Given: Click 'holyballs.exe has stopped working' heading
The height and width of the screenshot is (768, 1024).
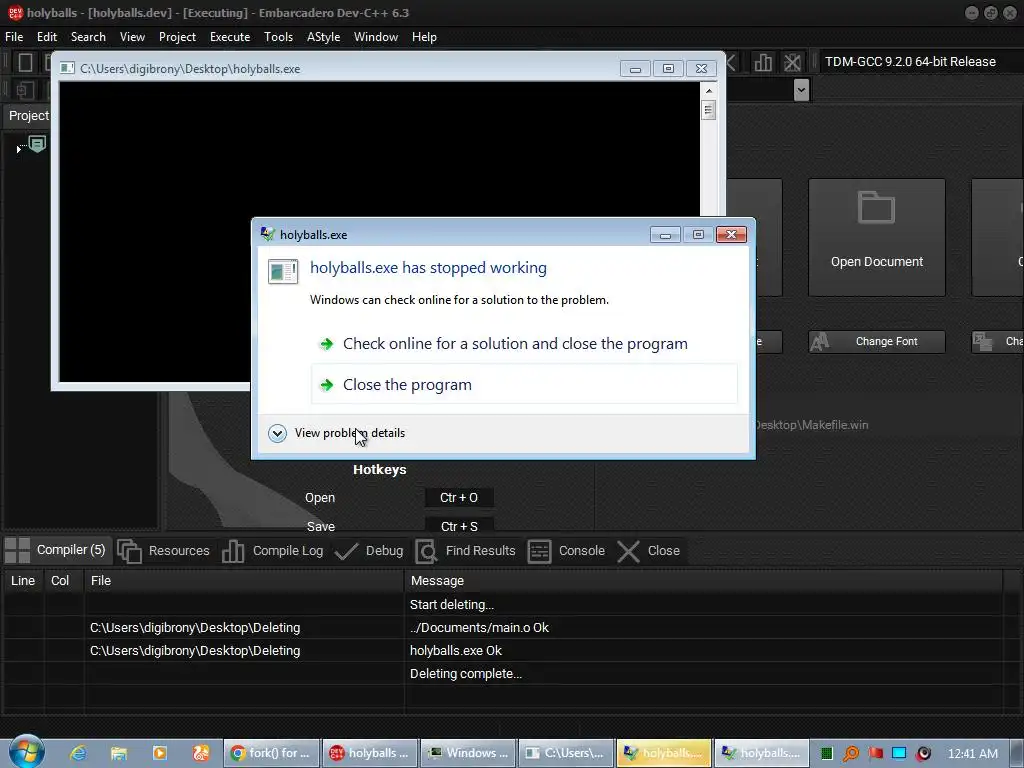Looking at the screenshot, I should tap(428, 268).
